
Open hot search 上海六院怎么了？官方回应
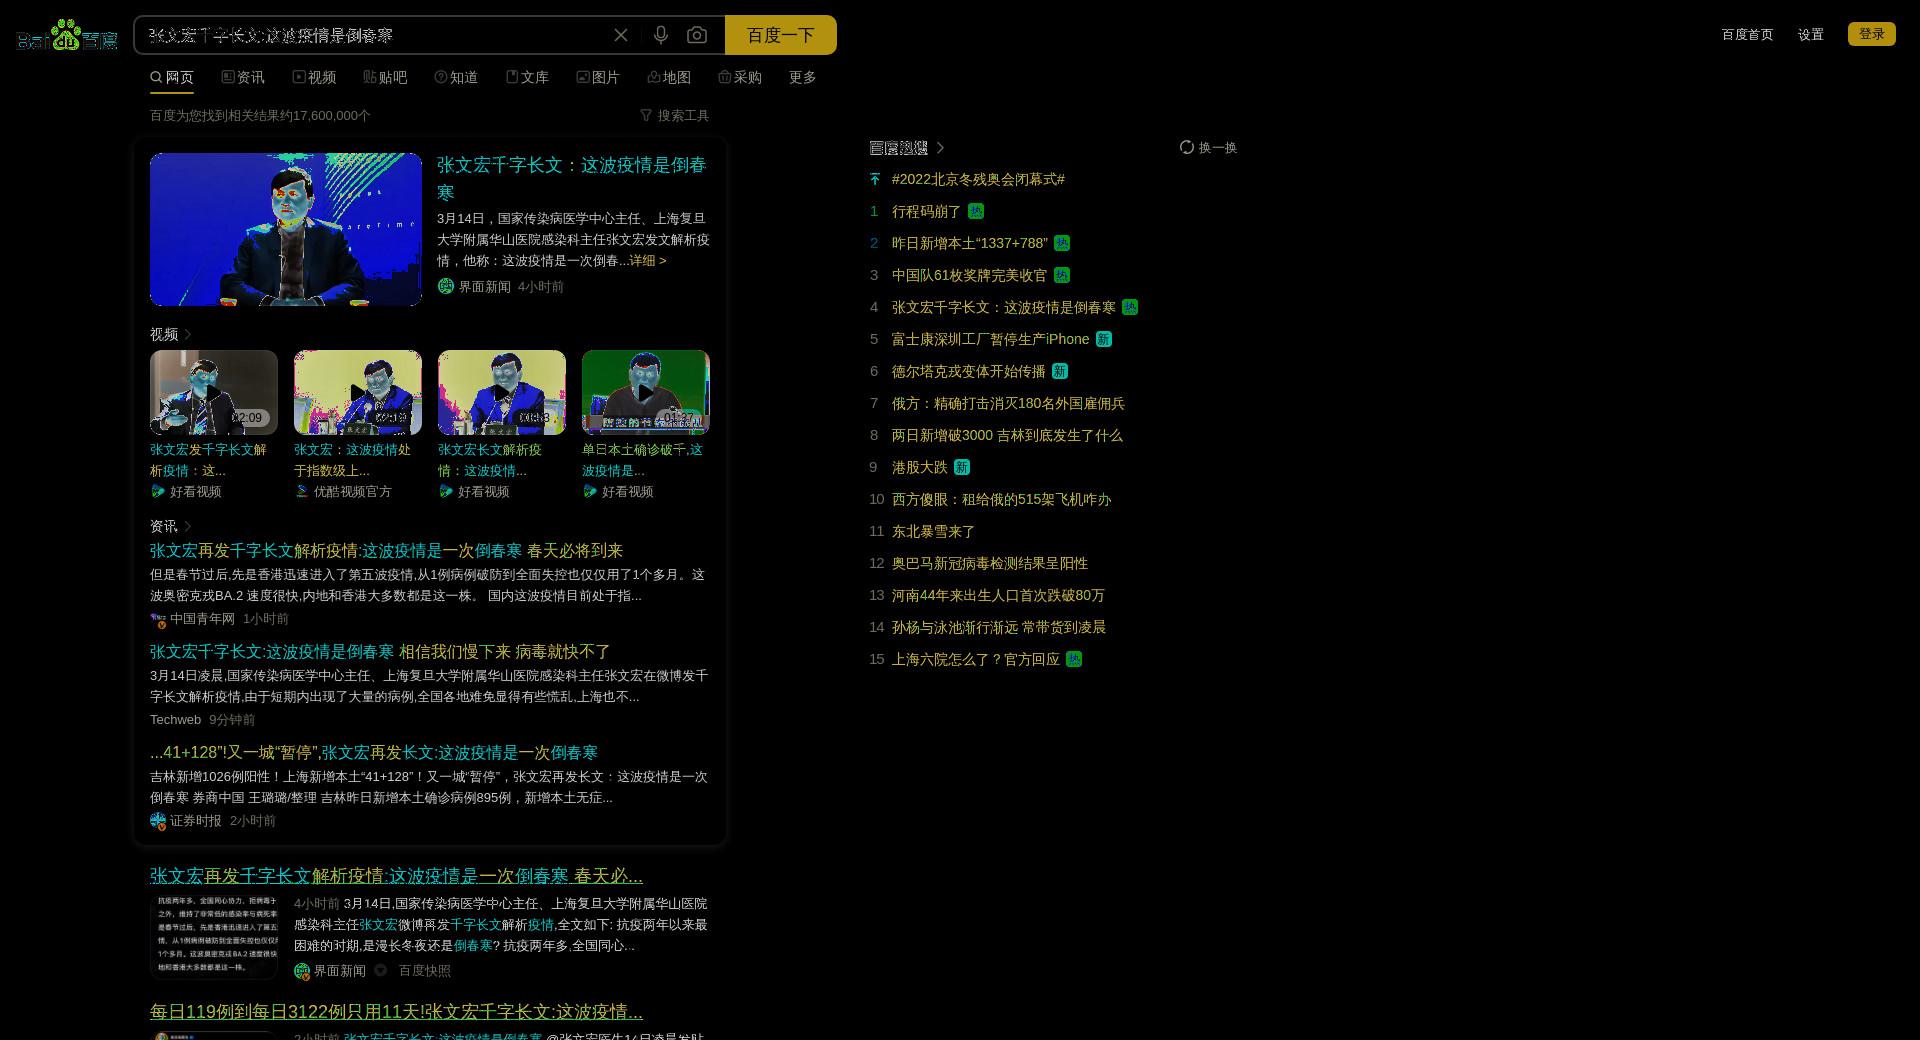coord(975,659)
